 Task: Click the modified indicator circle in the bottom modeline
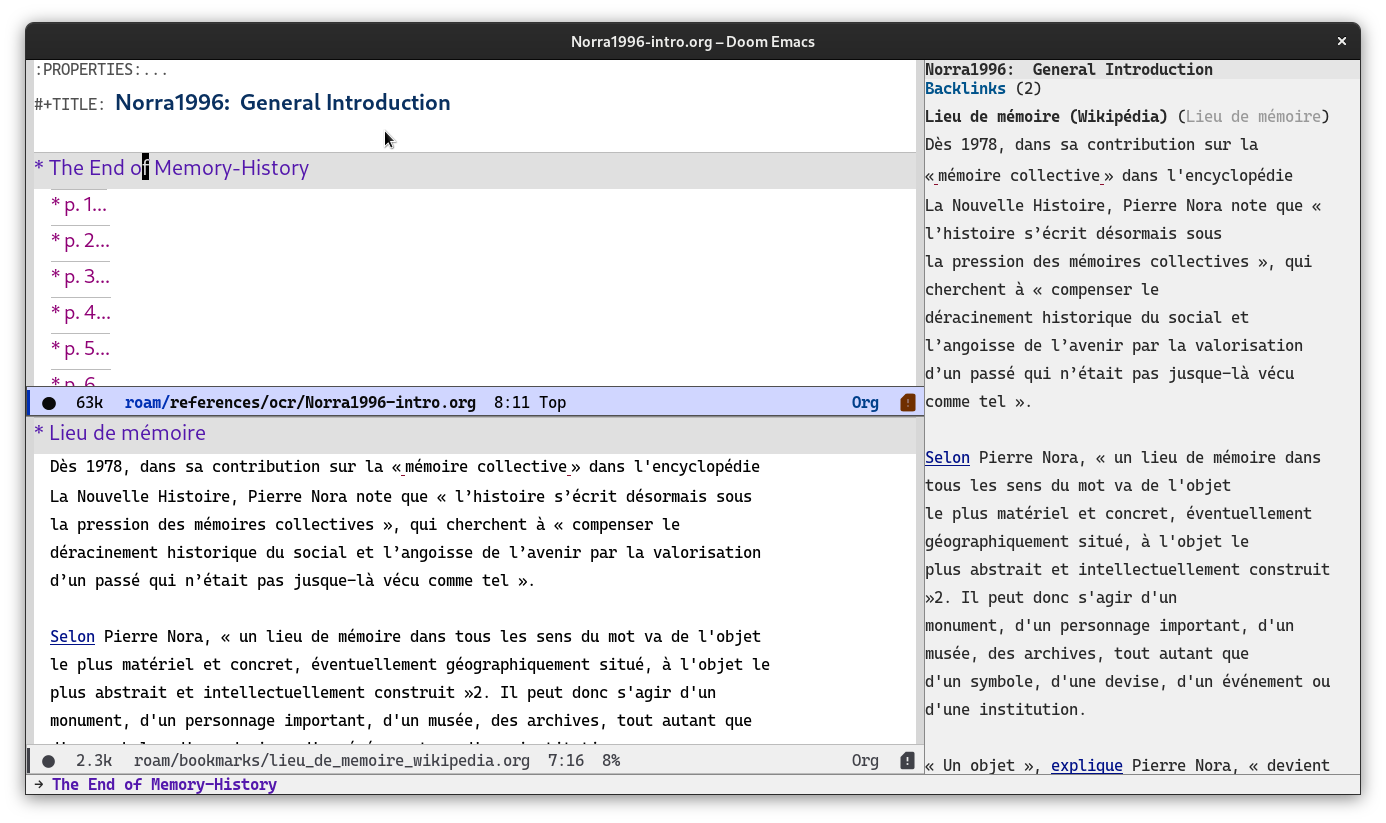tap(49, 760)
